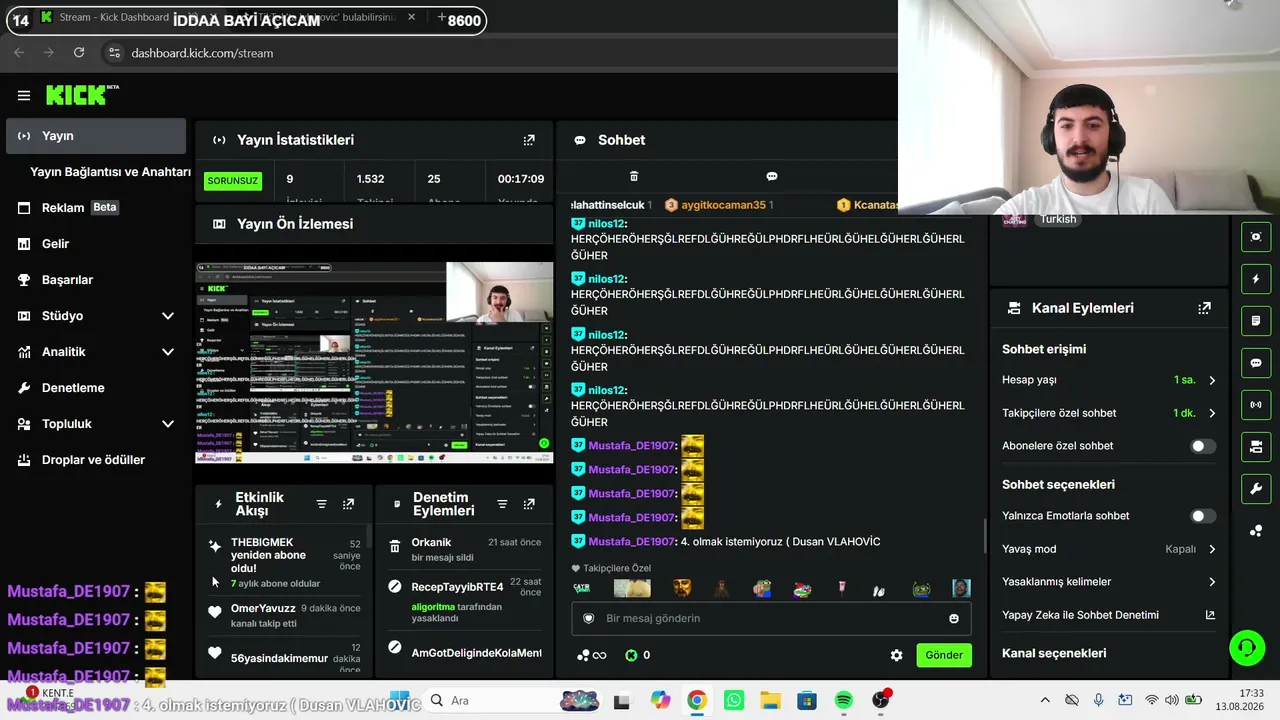Click the chat bubble icon in right sidebar
Viewport: 1280px width, 720px height.
click(1256, 363)
